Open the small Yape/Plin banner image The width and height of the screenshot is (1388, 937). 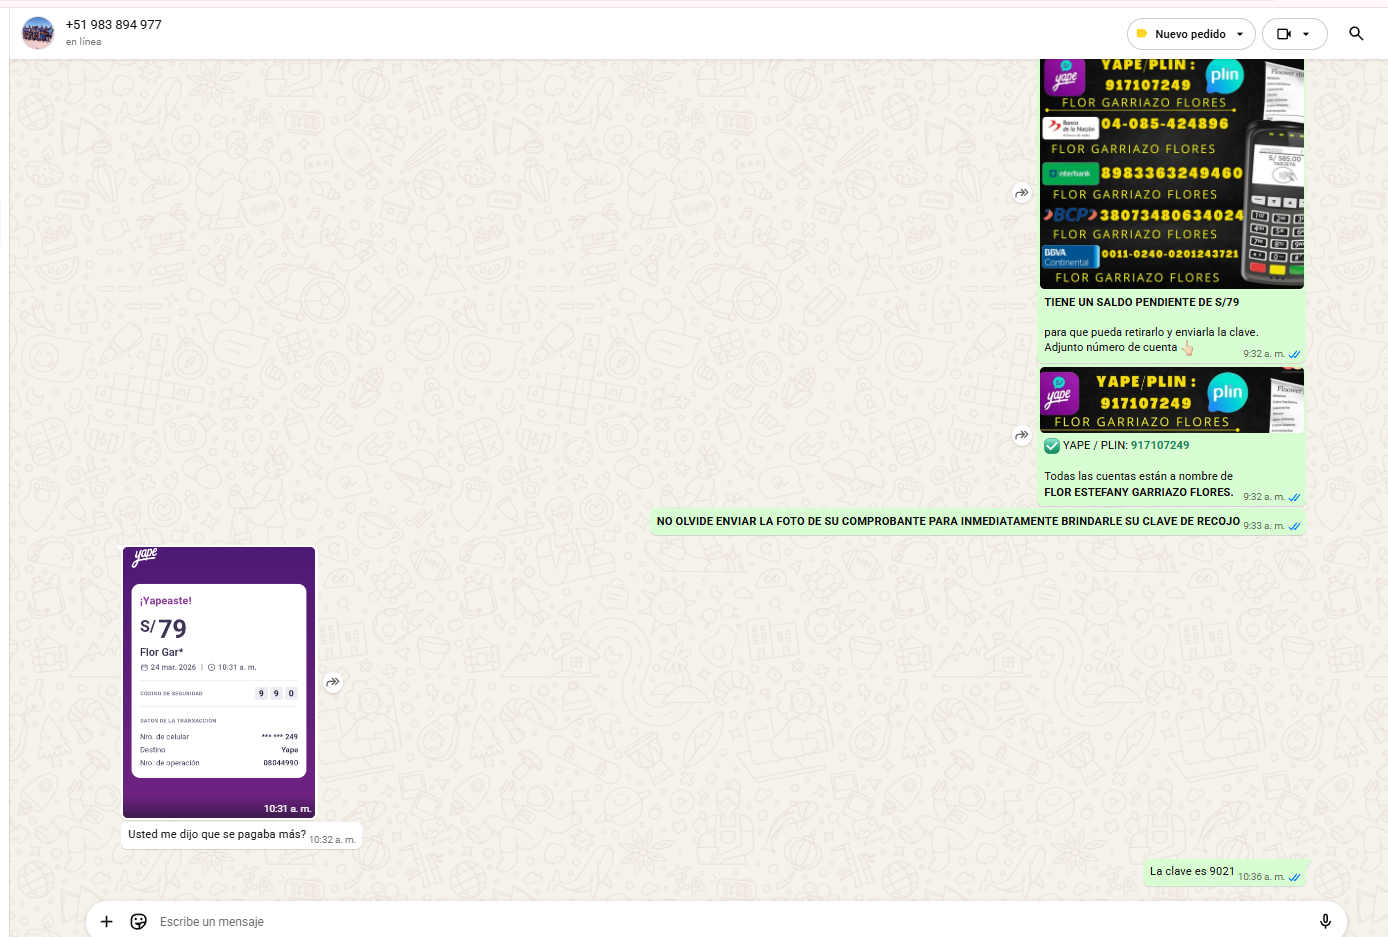(x=1171, y=400)
